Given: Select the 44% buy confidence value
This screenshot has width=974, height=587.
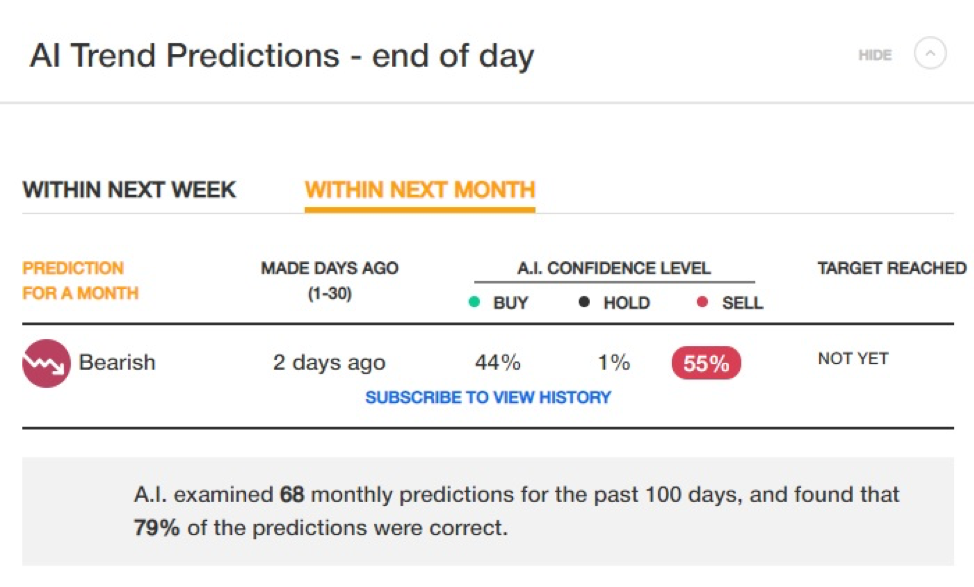Looking at the screenshot, I should (498, 362).
